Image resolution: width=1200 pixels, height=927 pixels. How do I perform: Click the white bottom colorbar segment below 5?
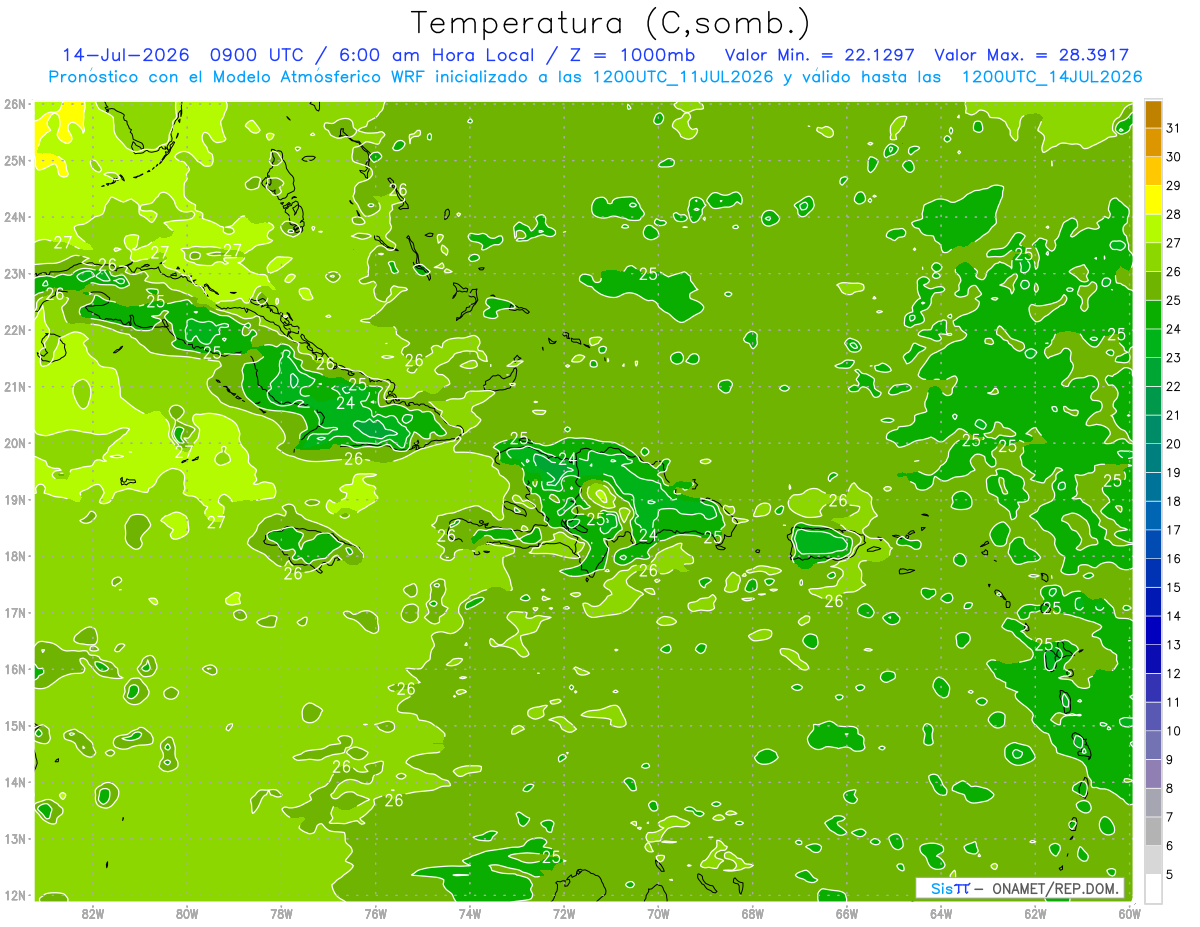point(1153,888)
